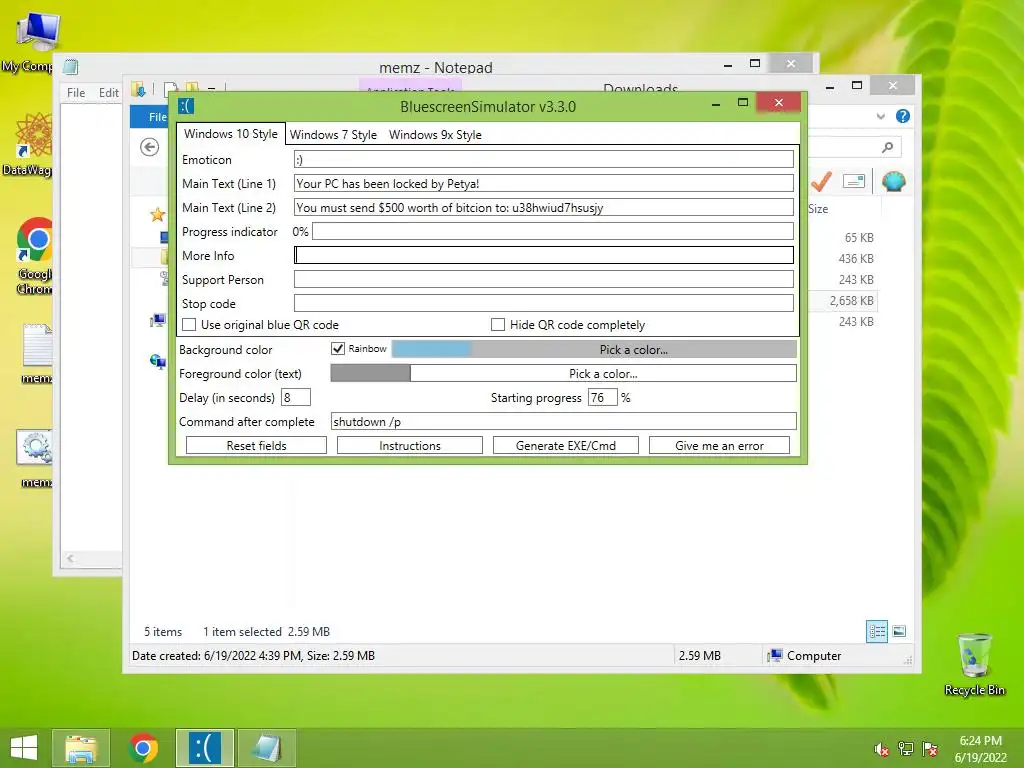Image resolution: width=1024 pixels, height=768 pixels.
Task: Focus the More Info field
Action: (543, 255)
